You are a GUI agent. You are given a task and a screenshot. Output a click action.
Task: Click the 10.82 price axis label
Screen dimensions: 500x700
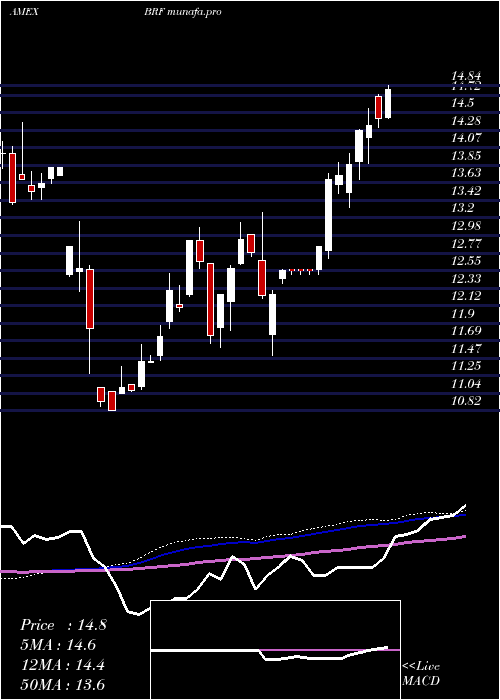click(x=467, y=401)
